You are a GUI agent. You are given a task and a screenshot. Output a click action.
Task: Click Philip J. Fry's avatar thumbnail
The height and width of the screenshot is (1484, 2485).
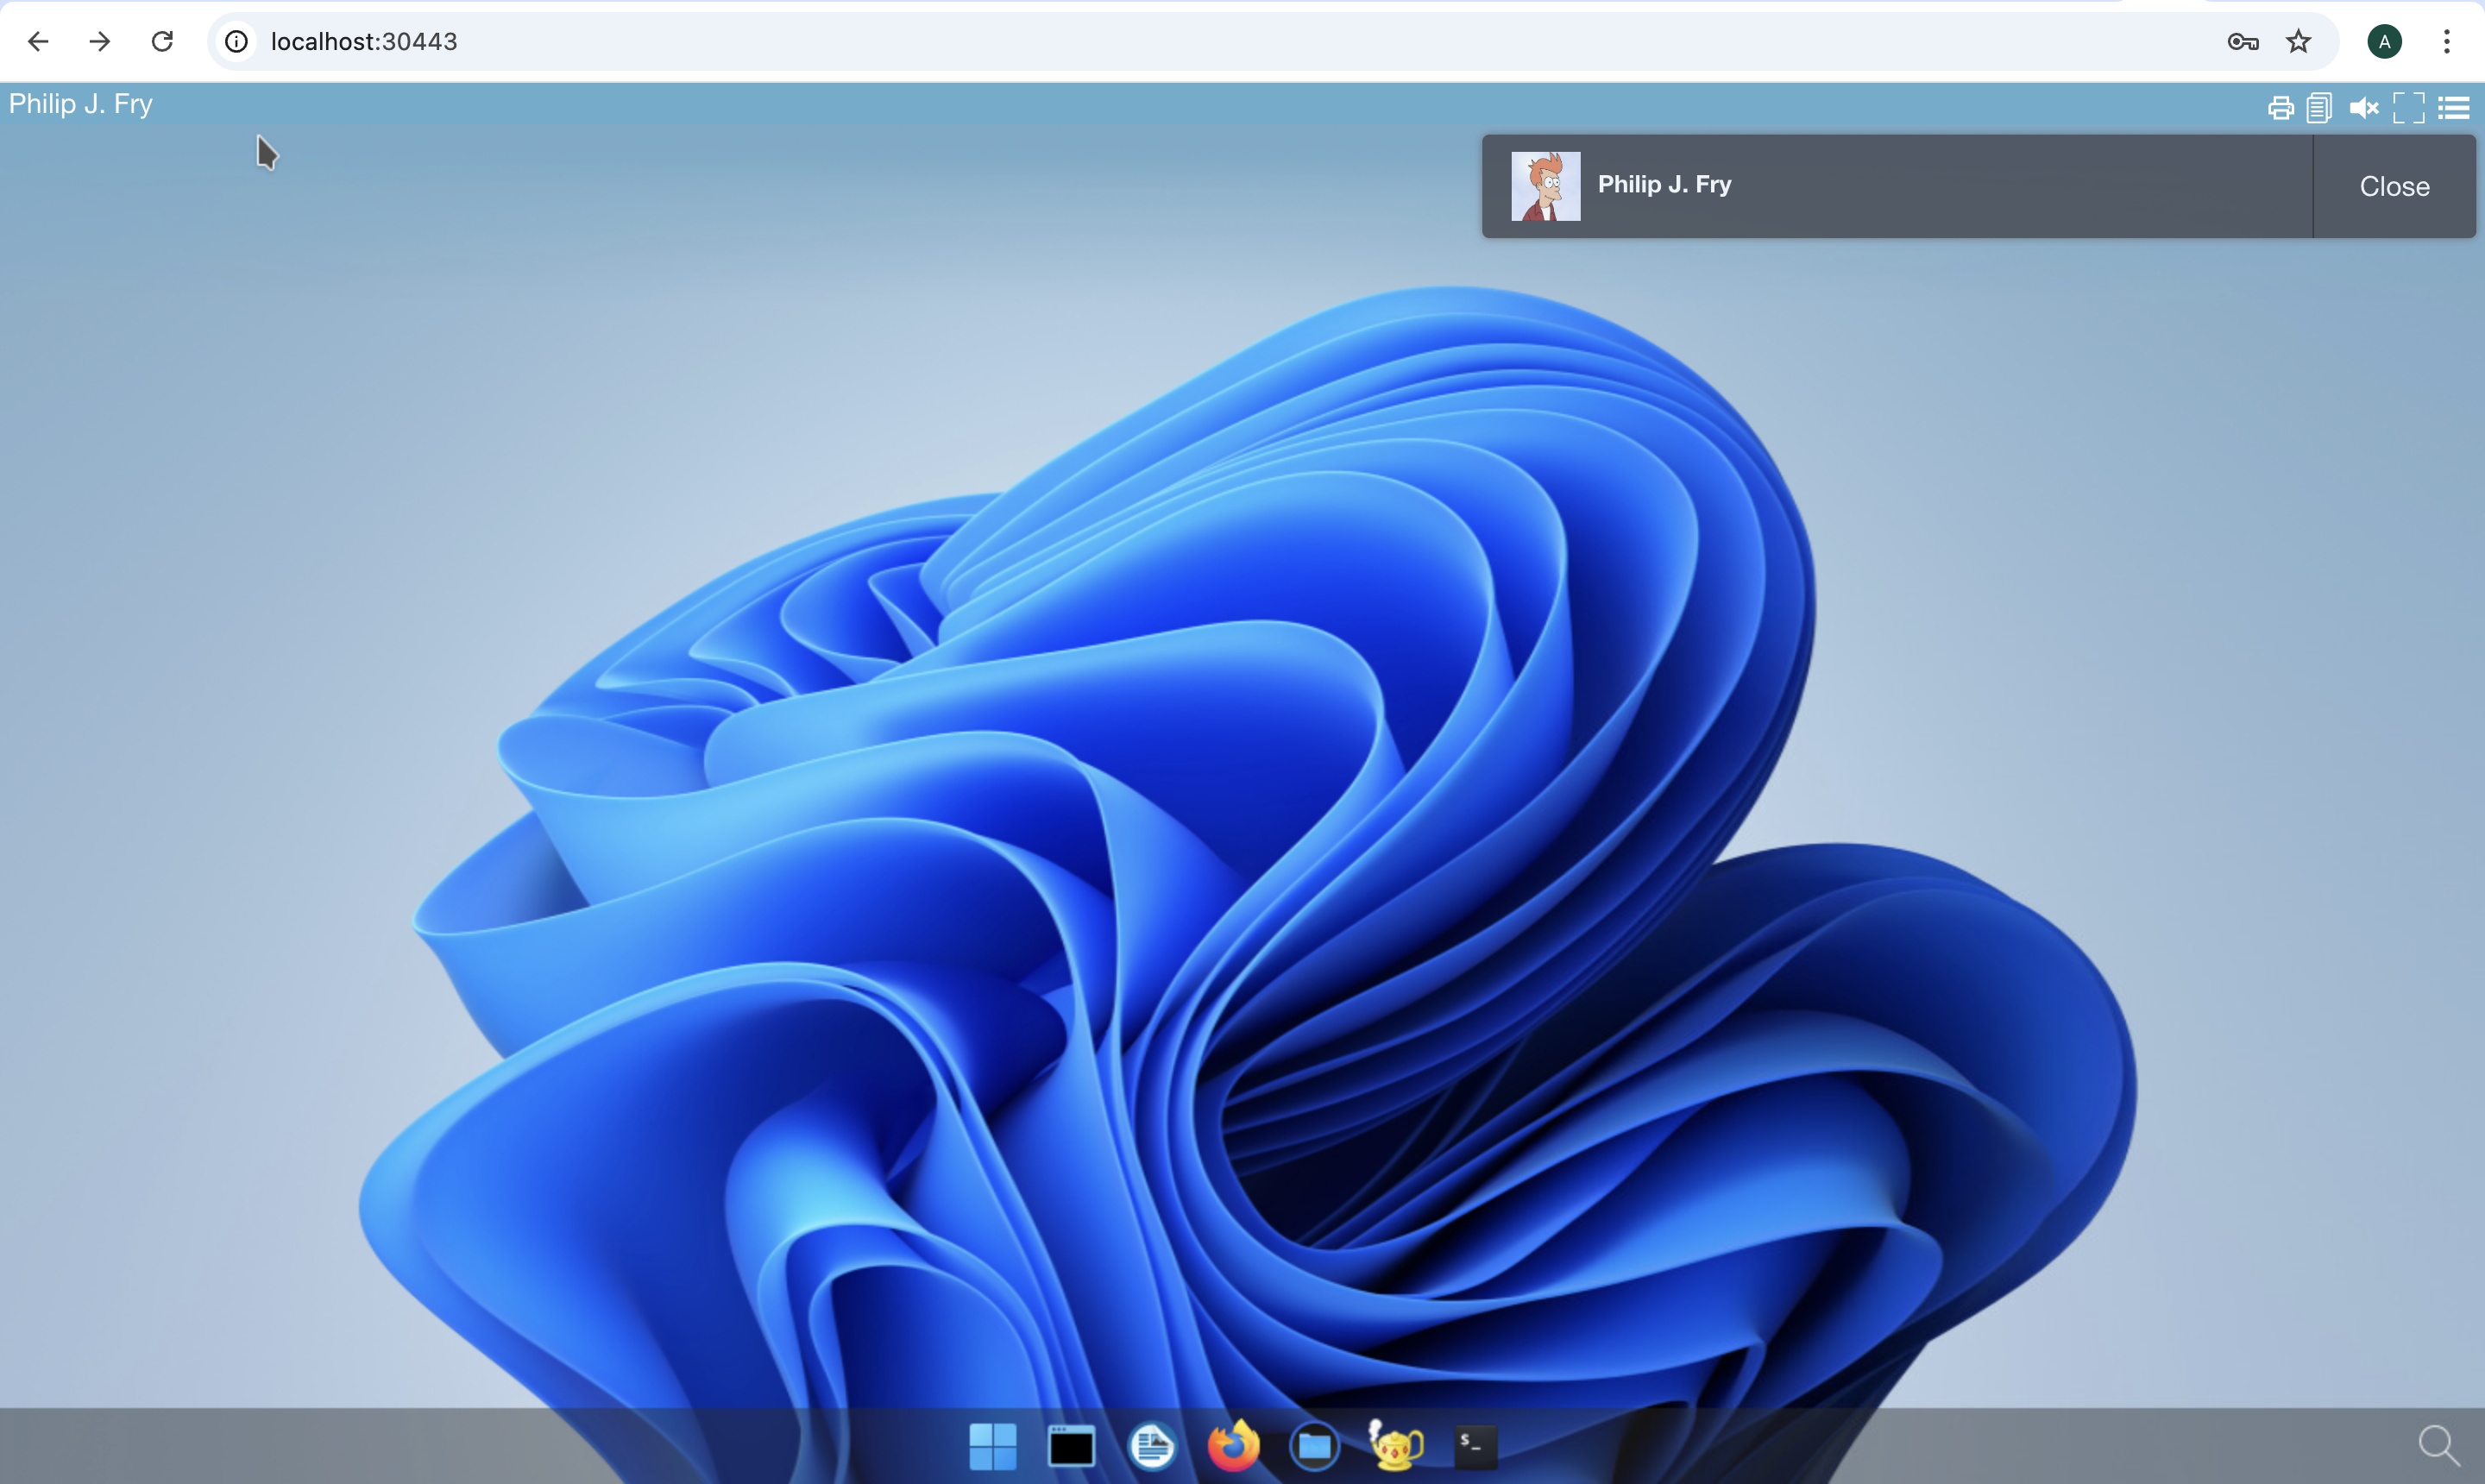(x=1545, y=187)
